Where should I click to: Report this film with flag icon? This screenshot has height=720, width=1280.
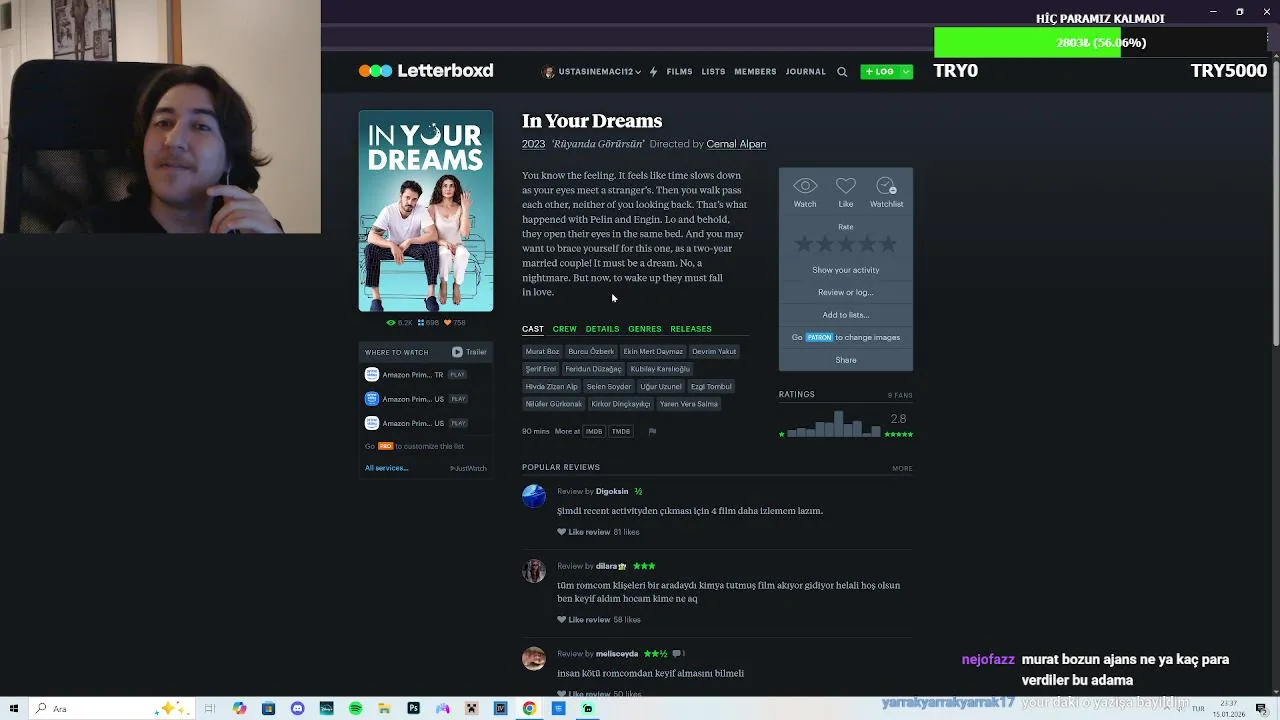click(652, 431)
